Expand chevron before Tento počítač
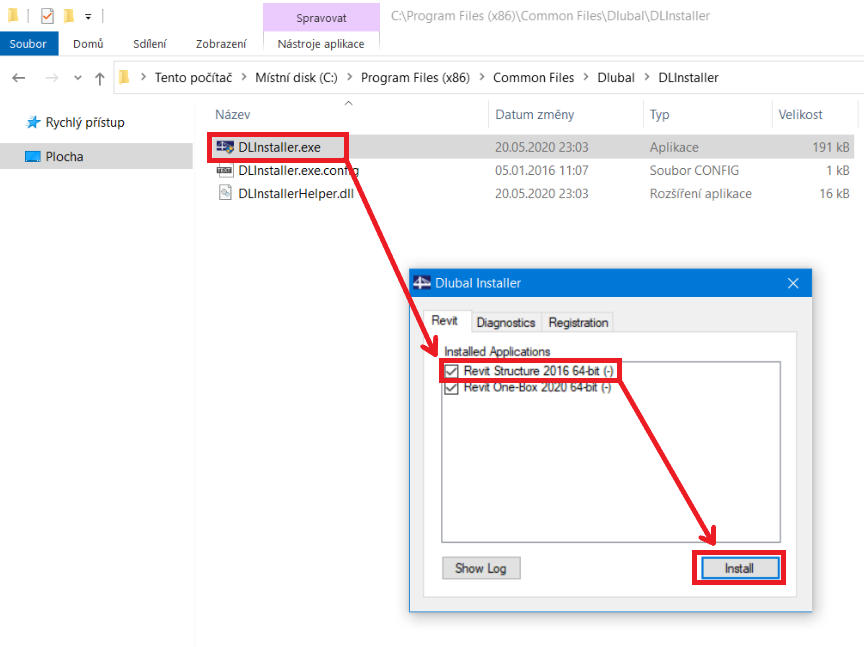The image size is (864, 647). pyautogui.click(x=143, y=77)
